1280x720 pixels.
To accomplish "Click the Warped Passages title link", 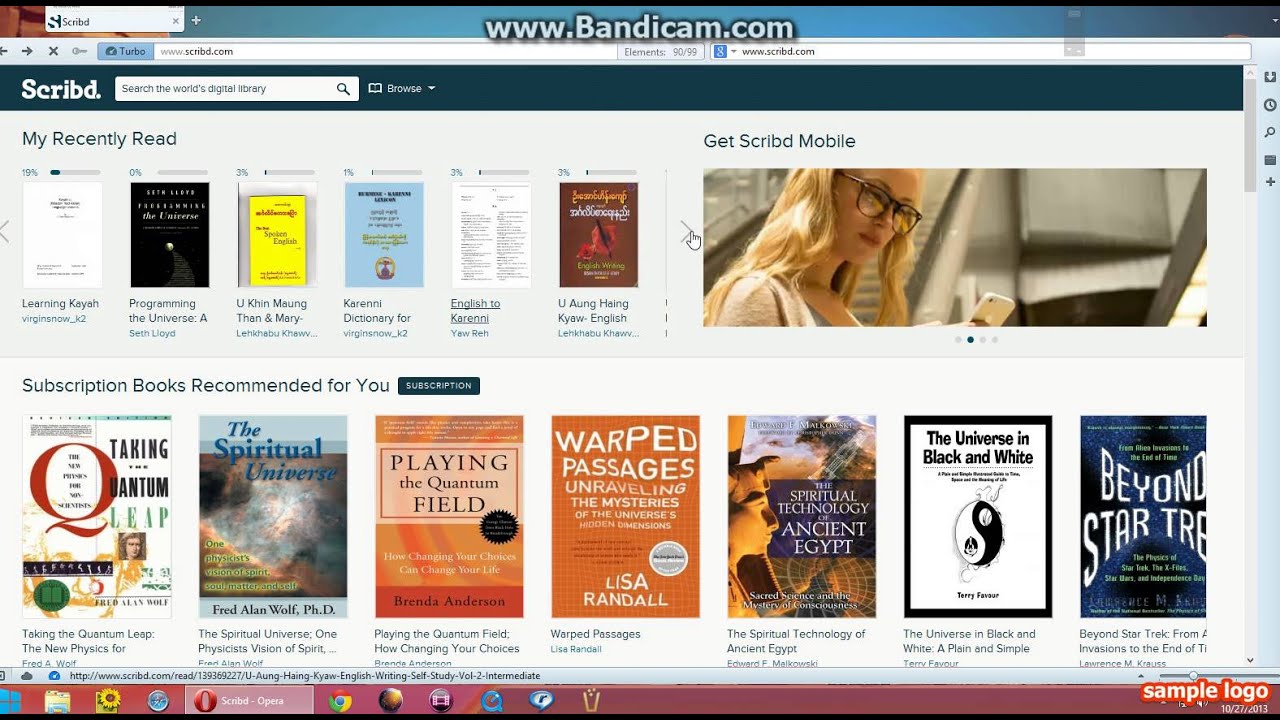I will point(595,634).
